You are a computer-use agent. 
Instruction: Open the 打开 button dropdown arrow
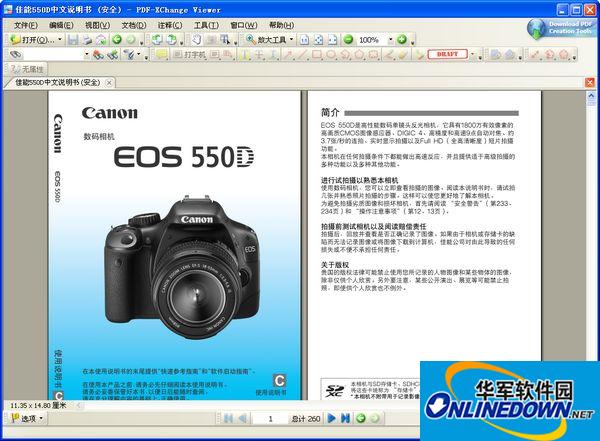pyautogui.click(x=60, y=39)
